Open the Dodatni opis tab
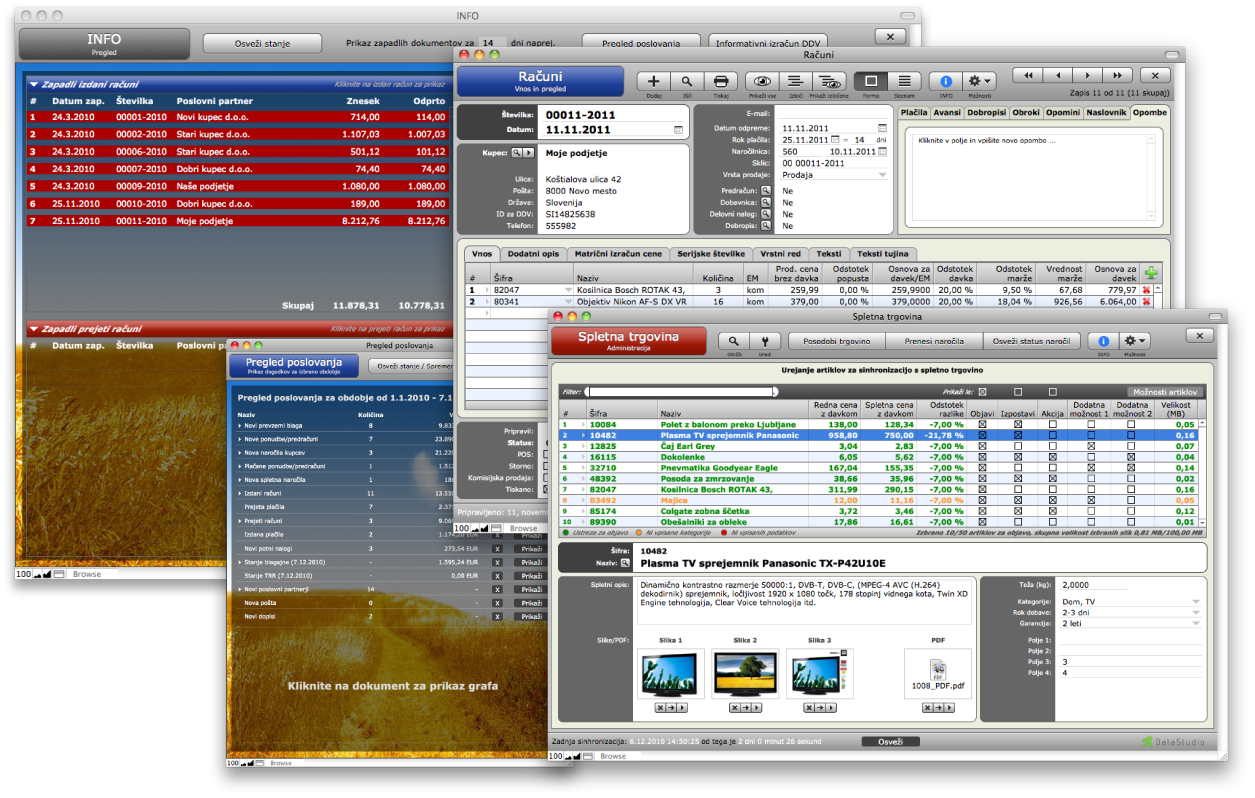The width and height of the screenshot is (1255, 798). click(x=532, y=254)
